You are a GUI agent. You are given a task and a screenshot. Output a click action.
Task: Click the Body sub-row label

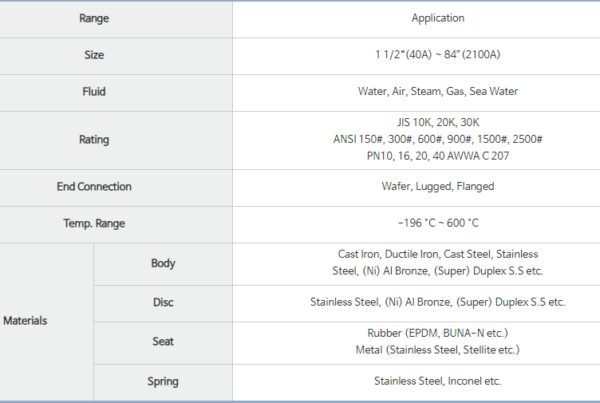[163, 263]
